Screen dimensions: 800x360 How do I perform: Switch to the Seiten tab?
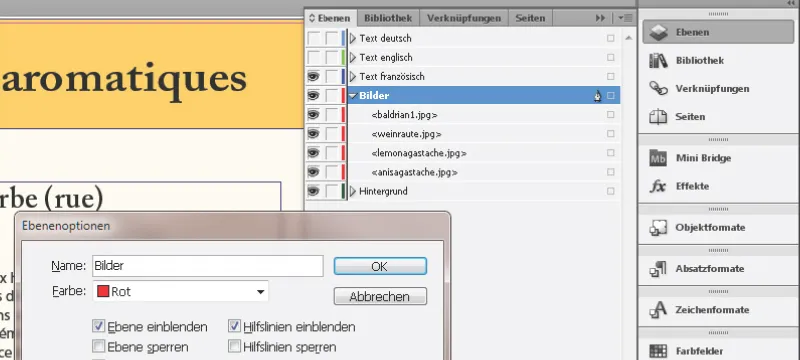coord(530,18)
